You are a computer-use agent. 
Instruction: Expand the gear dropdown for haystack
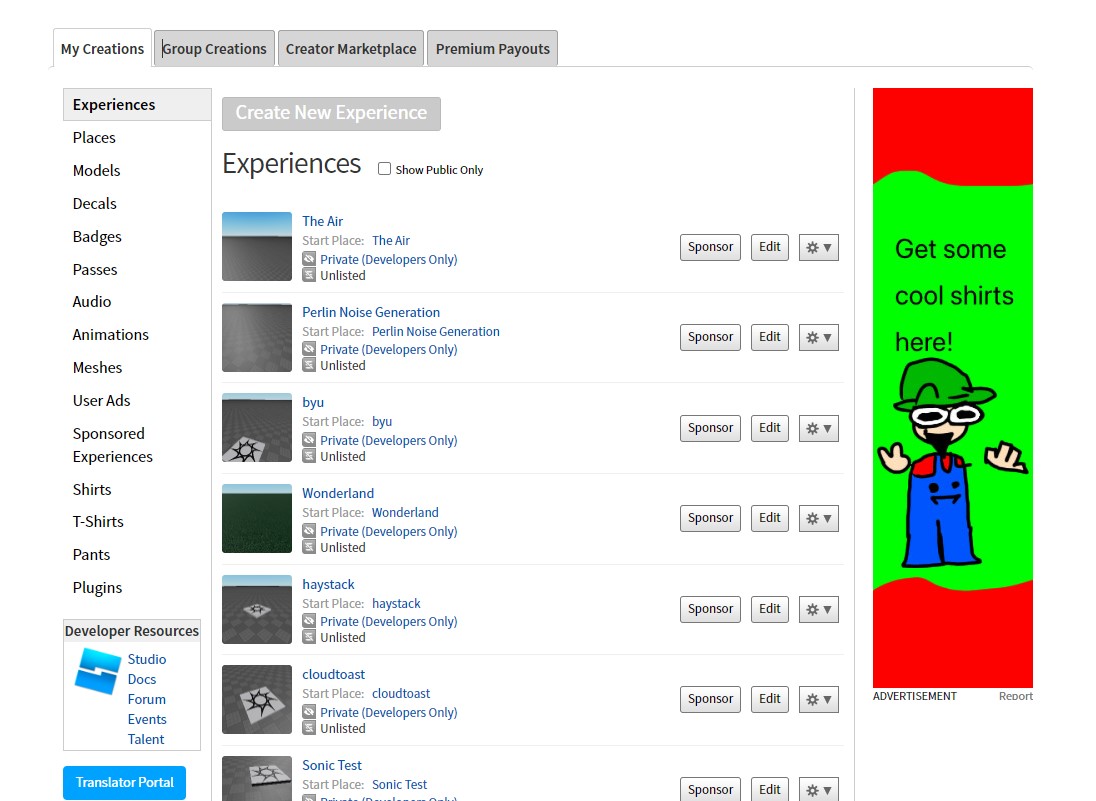click(819, 609)
